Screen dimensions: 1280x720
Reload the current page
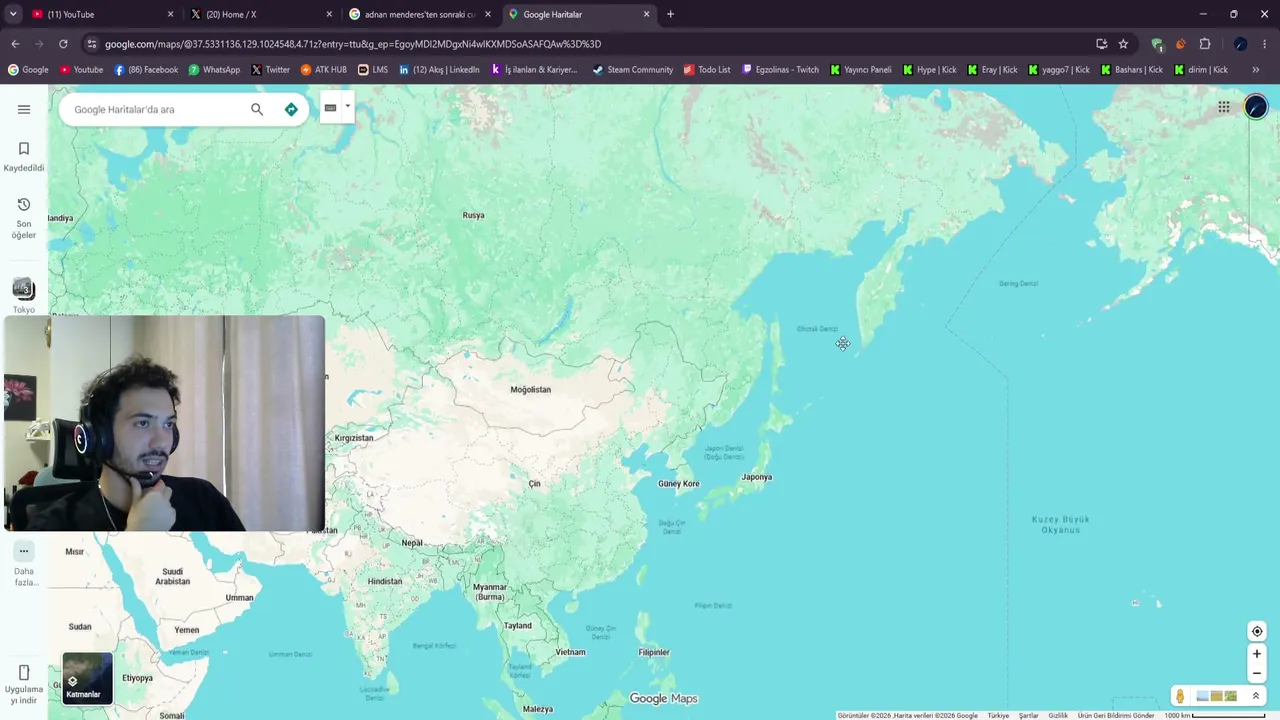pos(63,44)
